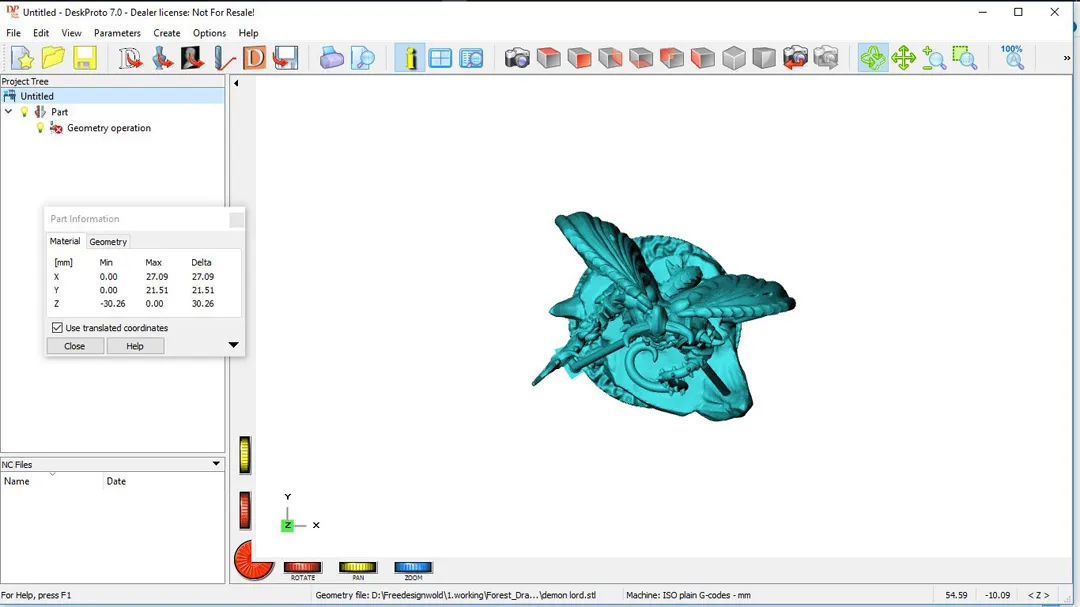Viewport: 1080px width, 607px height.
Task: Create a new project with the star icon
Action: (22, 58)
